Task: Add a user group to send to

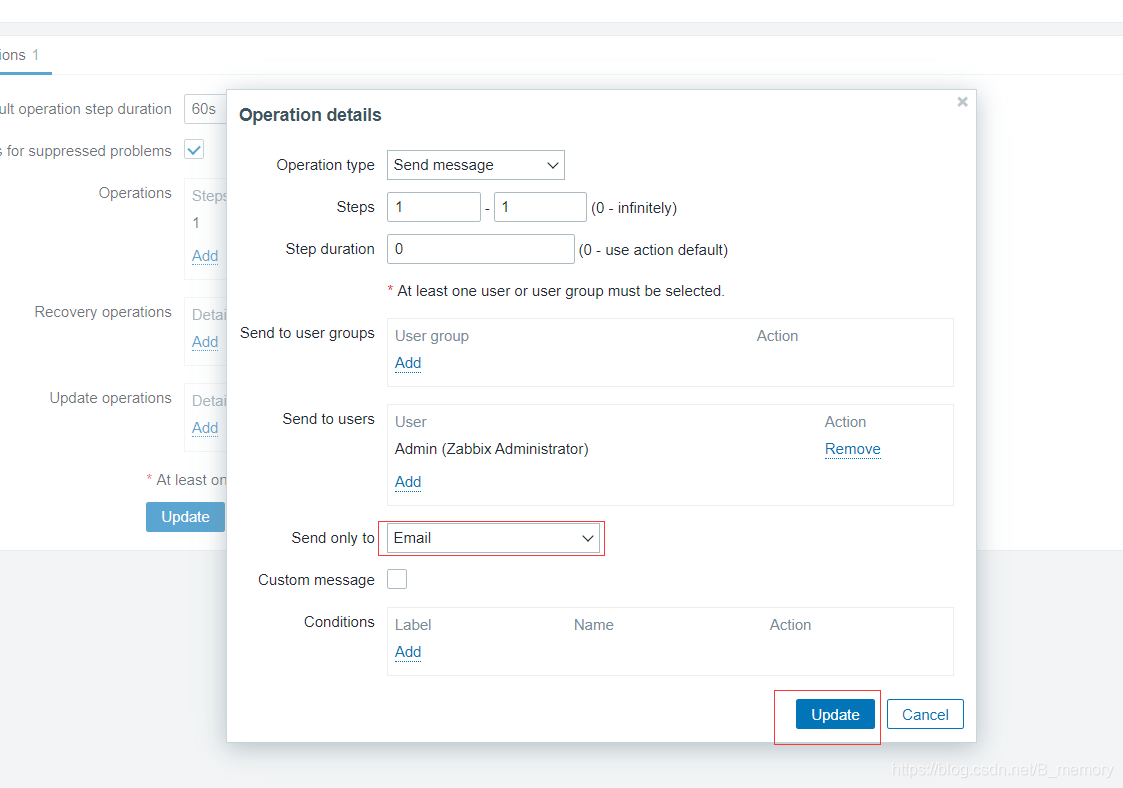Action: point(408,363)
